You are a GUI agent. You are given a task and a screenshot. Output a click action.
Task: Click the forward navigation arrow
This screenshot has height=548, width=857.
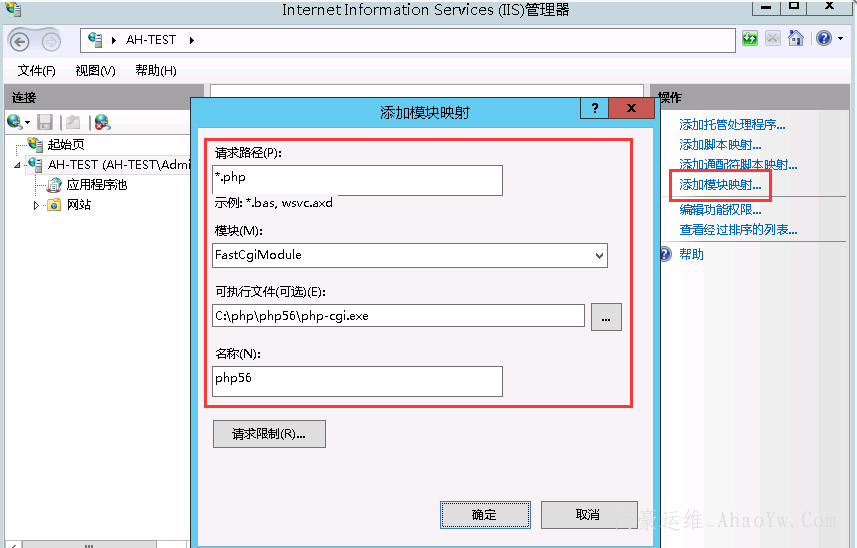[x=49, y=40]
